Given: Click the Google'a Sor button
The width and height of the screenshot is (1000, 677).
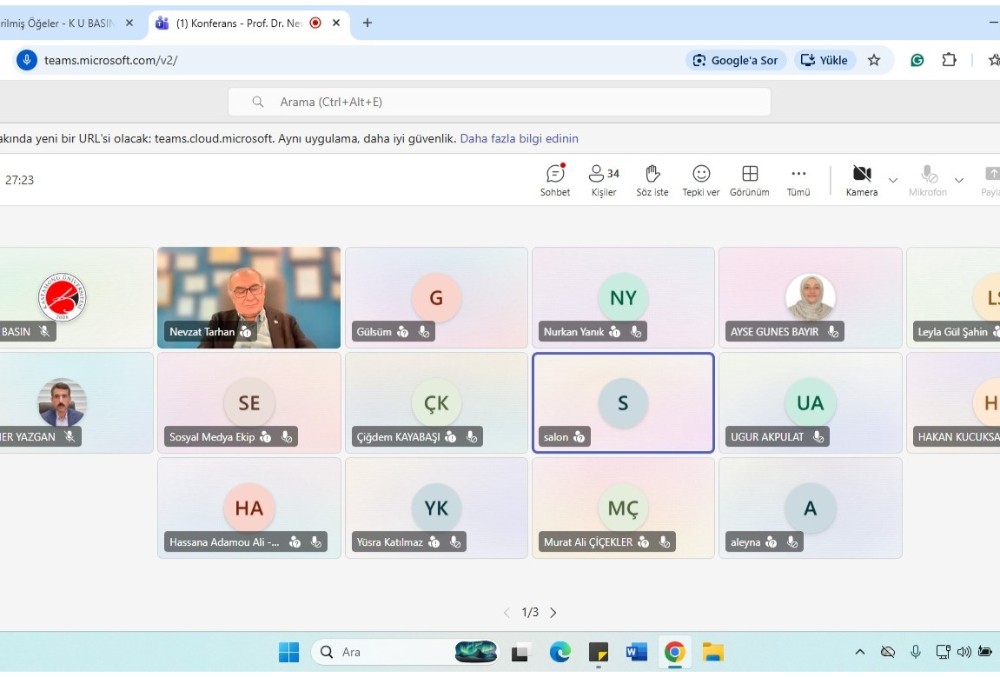Looking at the screenshot, I should [x=735, y=60].
